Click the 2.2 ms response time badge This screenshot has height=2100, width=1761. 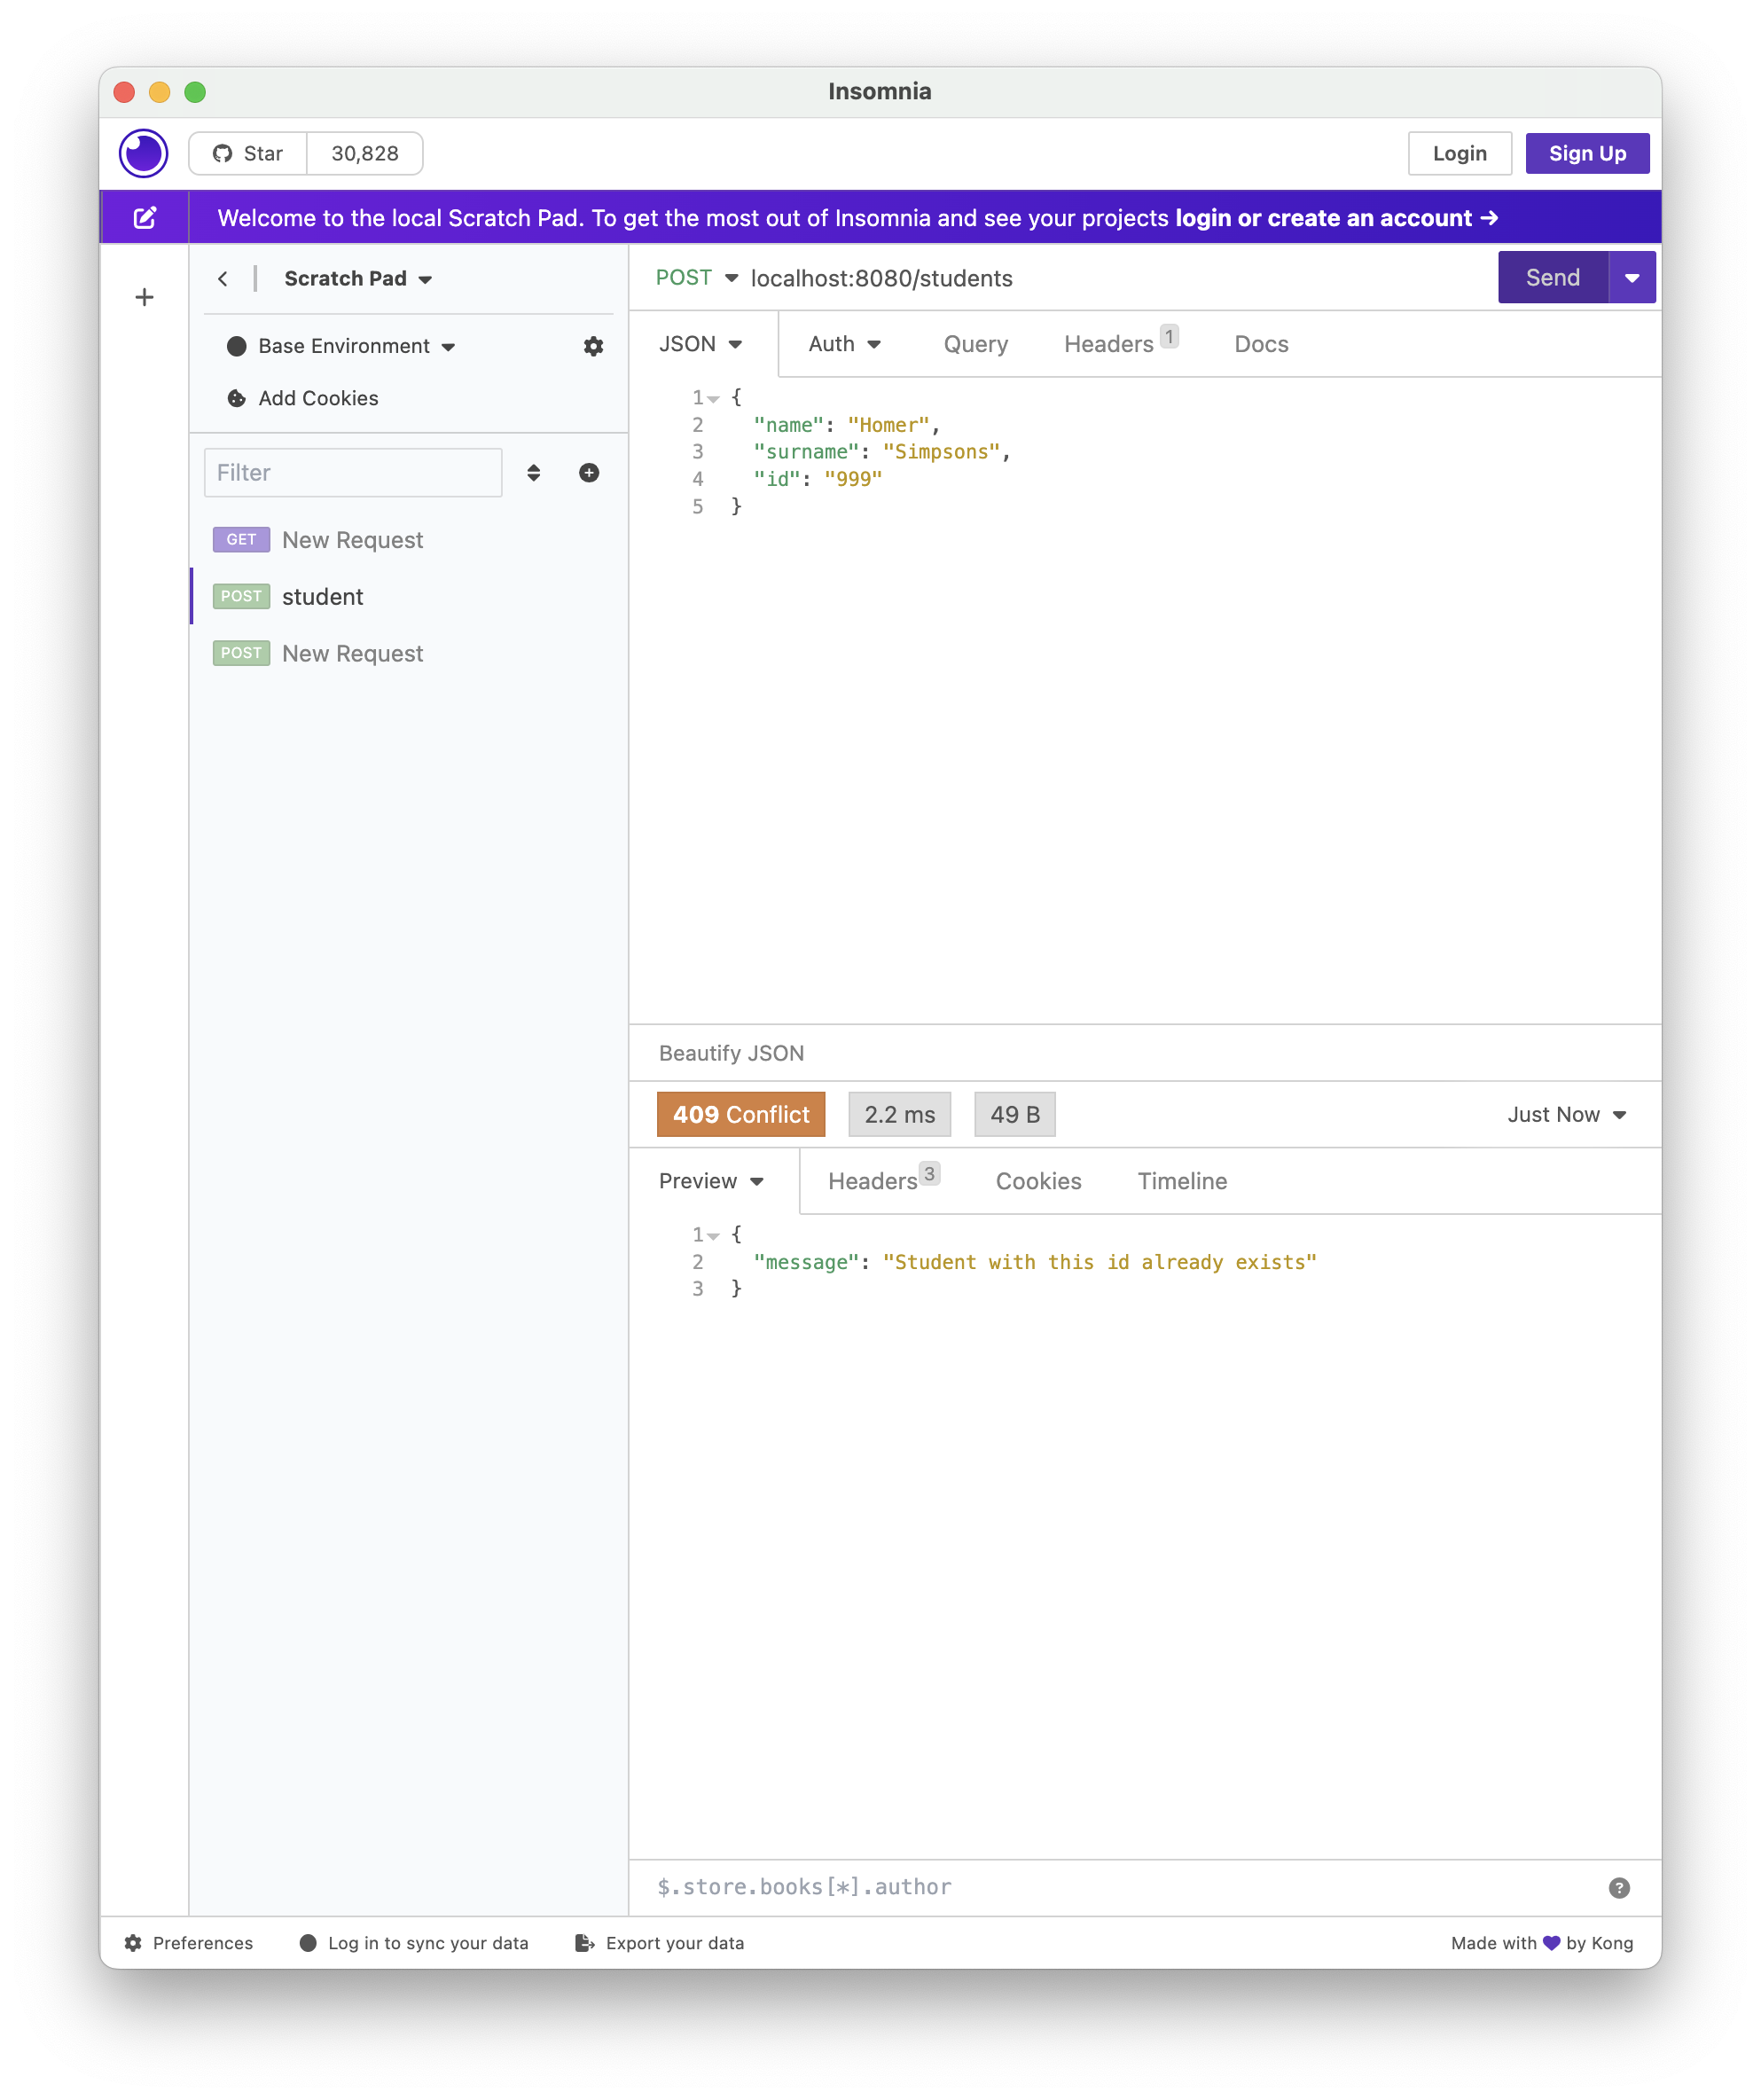click(x=899, y=1114)
